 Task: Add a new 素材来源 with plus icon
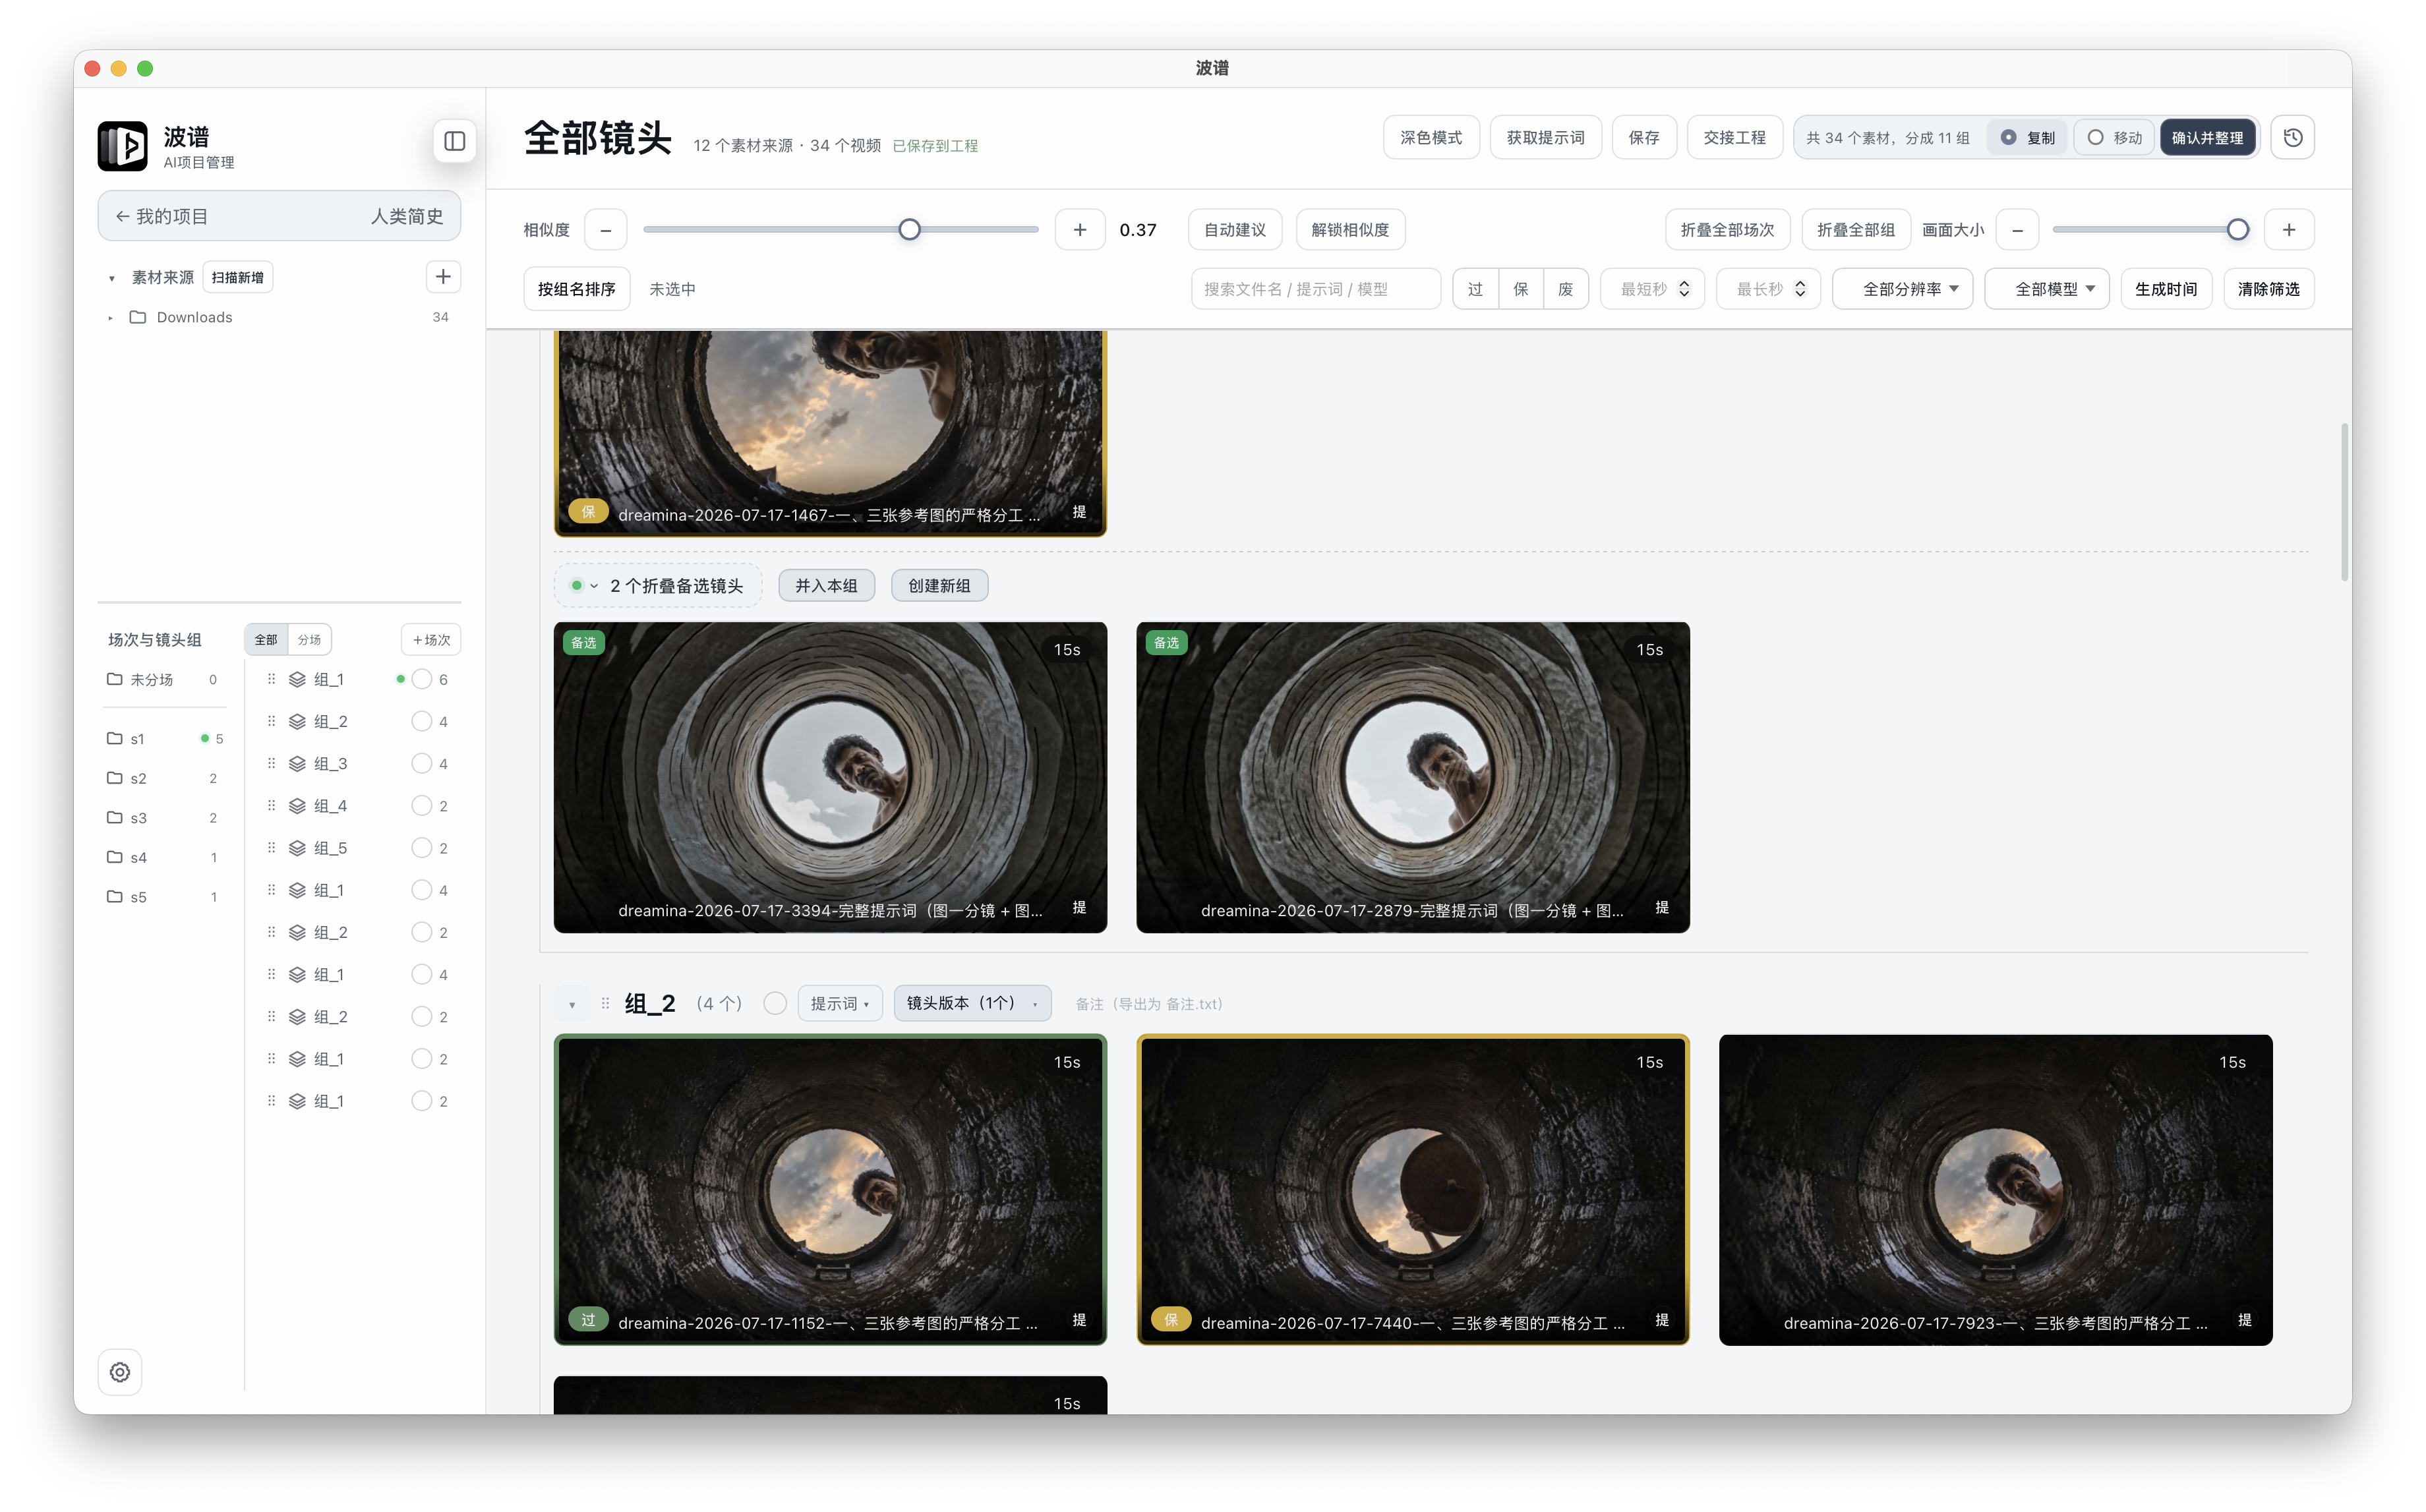pyautogui.click(x=443, y=277)
